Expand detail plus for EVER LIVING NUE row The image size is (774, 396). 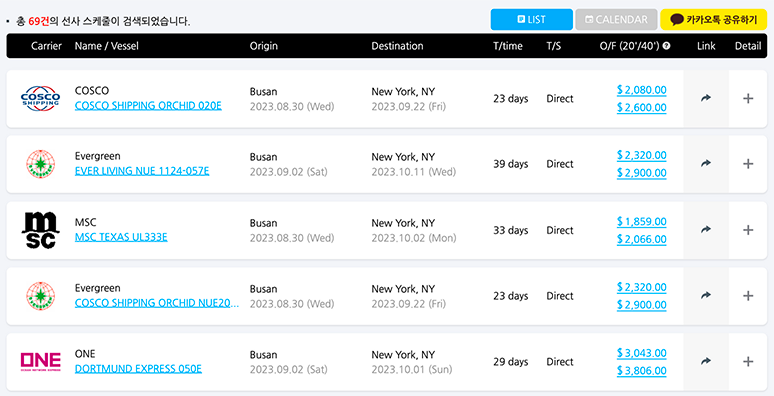tap(748, 163)
